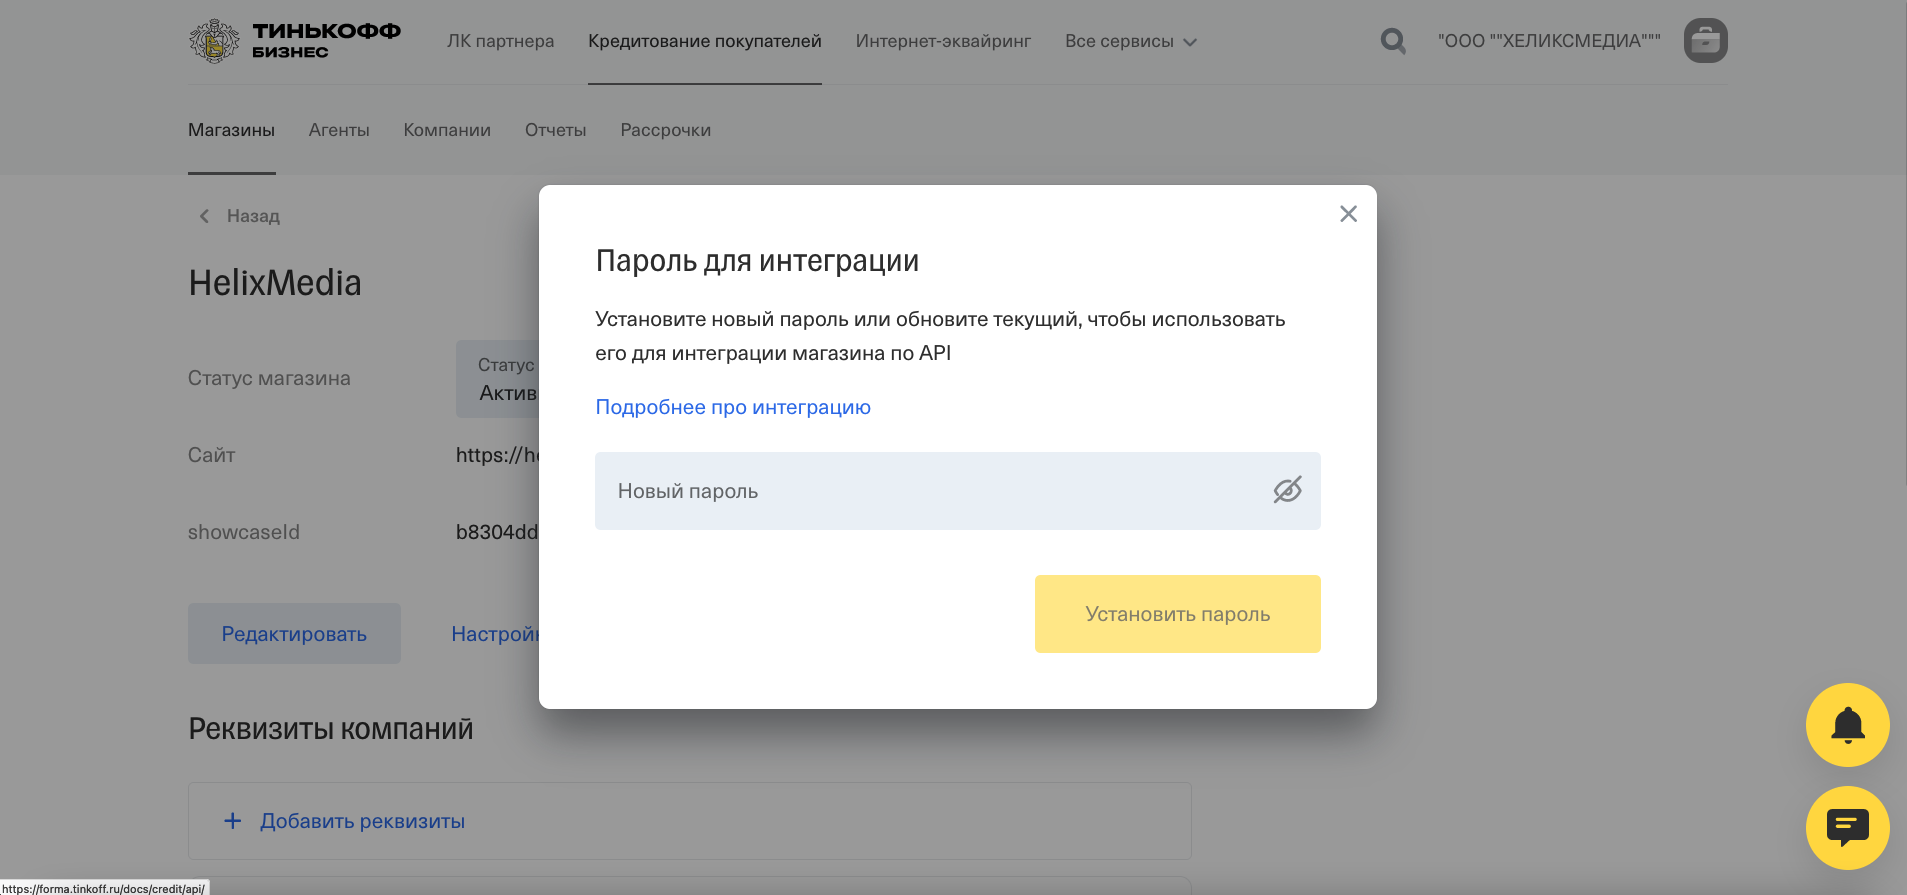
Task: Close the integration password dialog
Action: tap(1348, 214)
